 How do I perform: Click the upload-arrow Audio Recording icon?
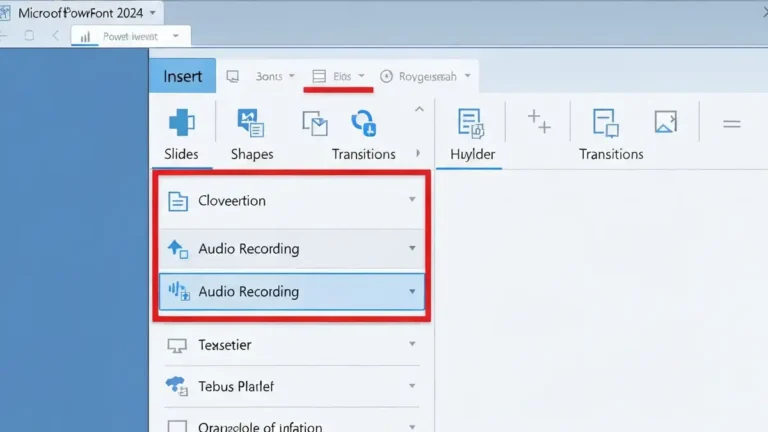pyautogui.click(x=178, y=249)
